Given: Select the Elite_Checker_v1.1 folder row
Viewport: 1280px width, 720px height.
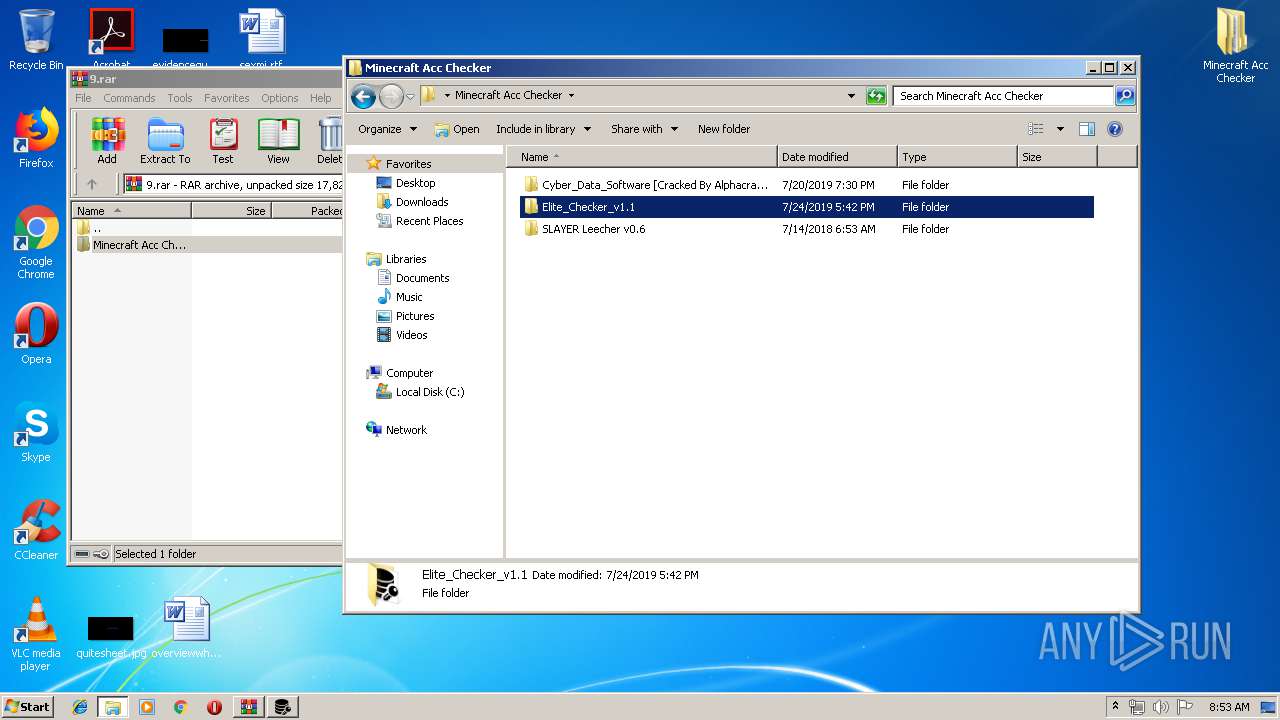Looking at the screenshot, I should [807, 207].
